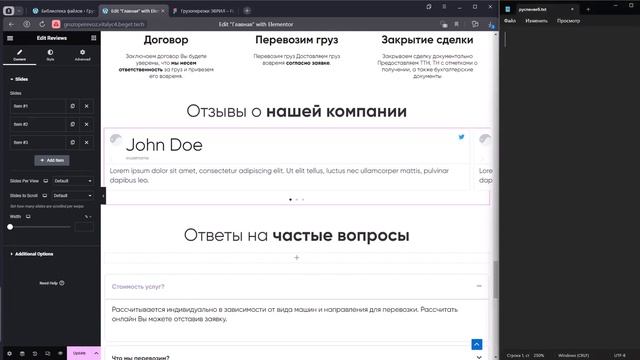Open the Elementor hamburger menu
The image size is (640, 360).
[10, 38]
